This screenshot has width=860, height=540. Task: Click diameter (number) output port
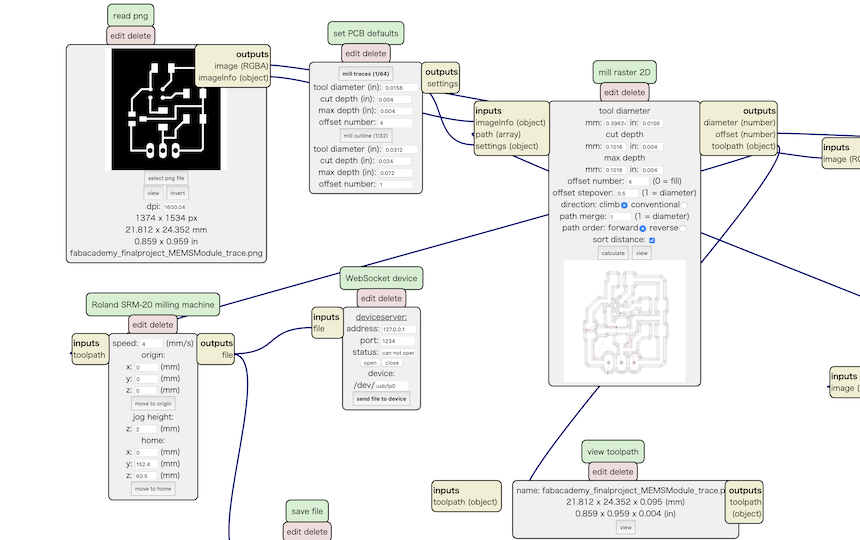tap(739, 123)
